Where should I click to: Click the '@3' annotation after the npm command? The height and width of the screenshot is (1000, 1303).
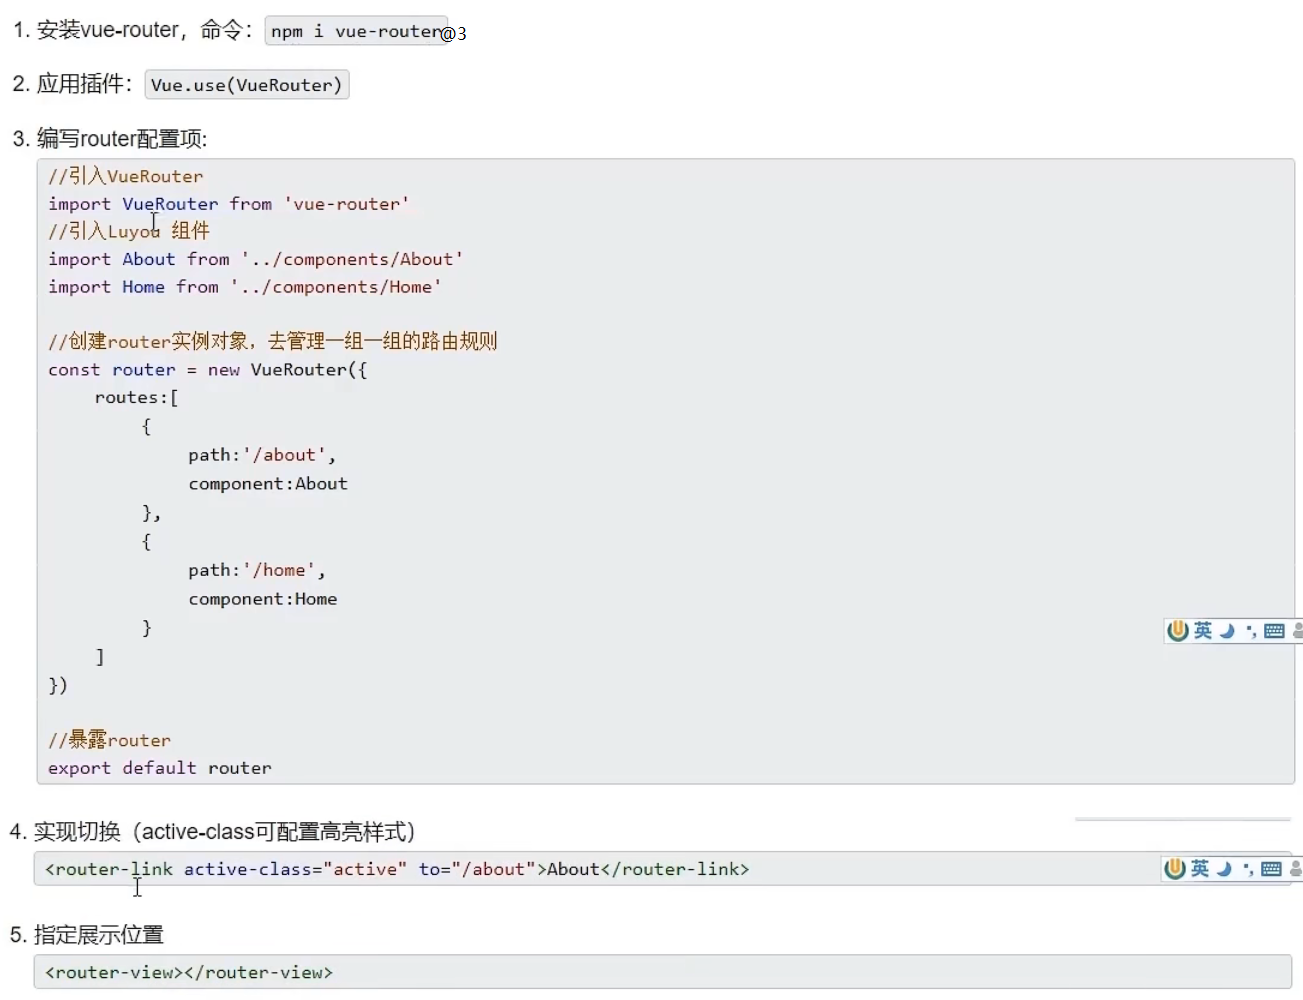pos(454,33)
